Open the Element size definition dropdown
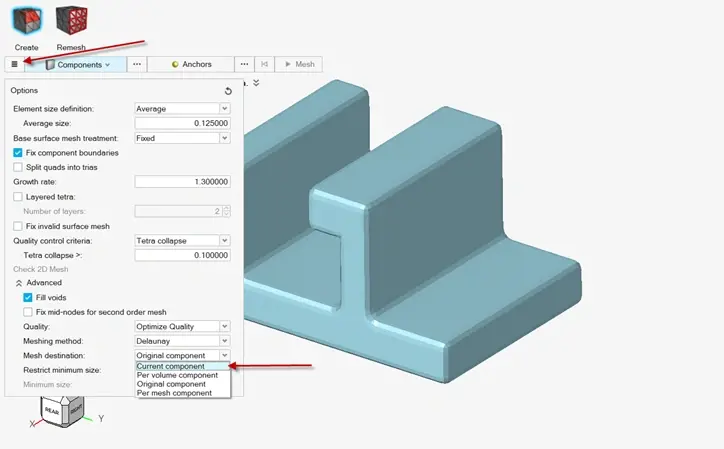Image resolution: width=724 pixels, height=449 pixels. click(x=182, y=109)
